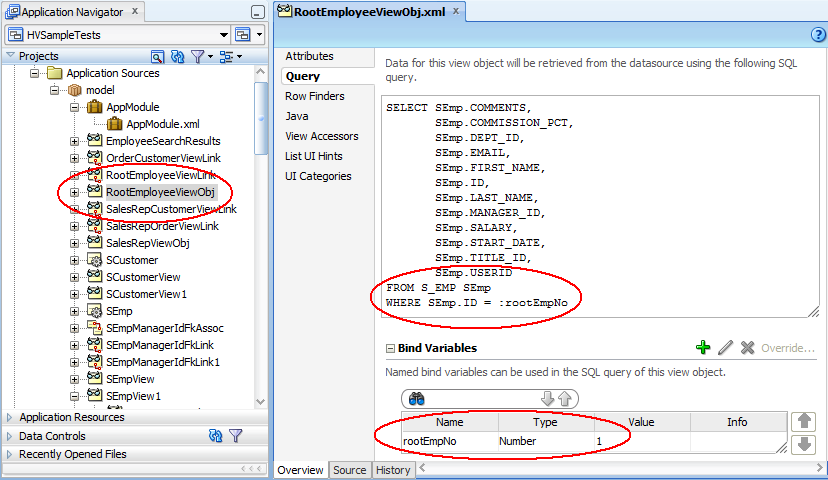Collapse the Projects section
Screen dimensions: 828x480
[10, 55]
